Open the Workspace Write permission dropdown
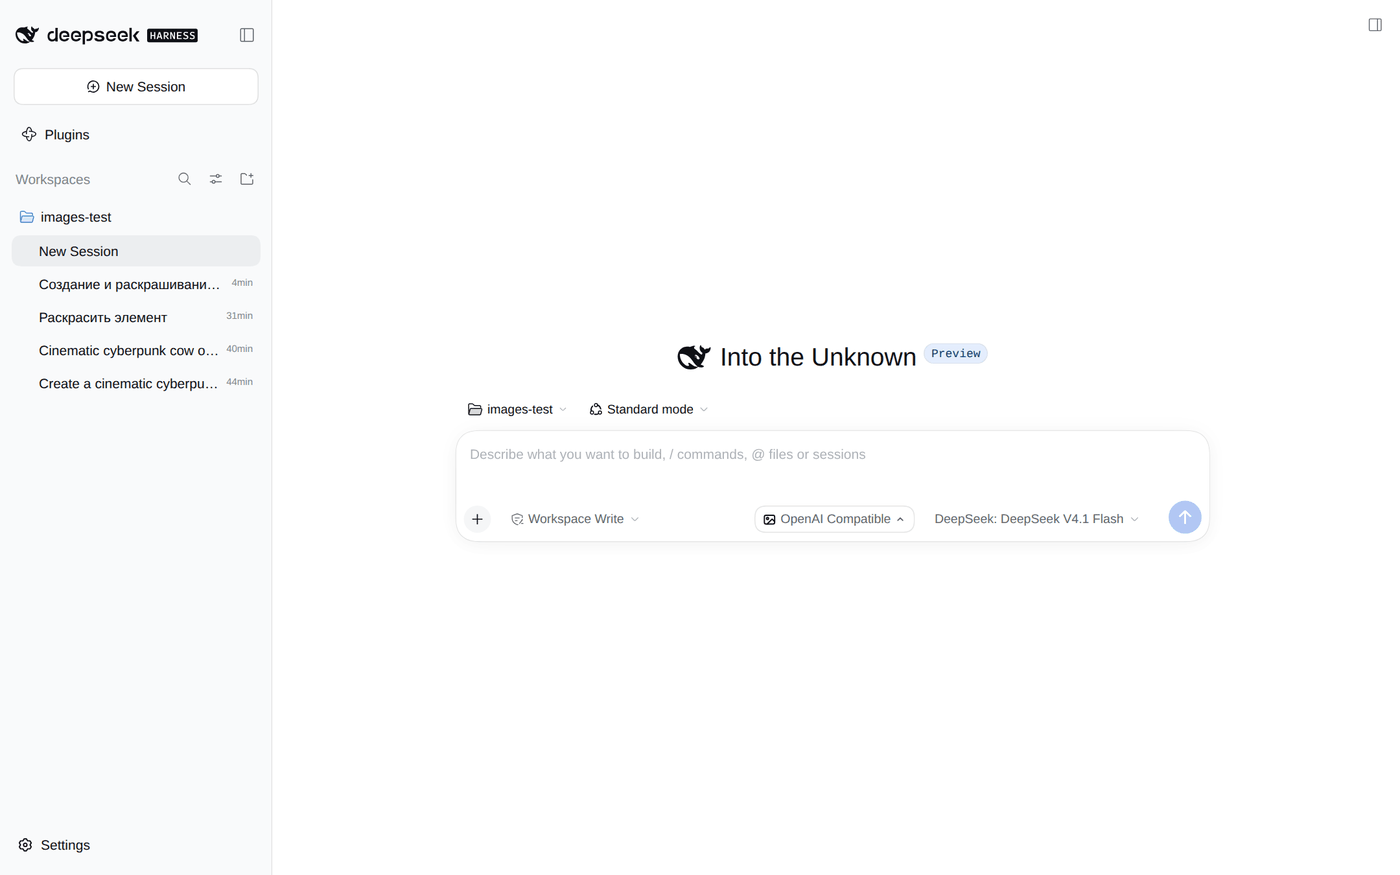1400x875 pixels. point(575,519)
